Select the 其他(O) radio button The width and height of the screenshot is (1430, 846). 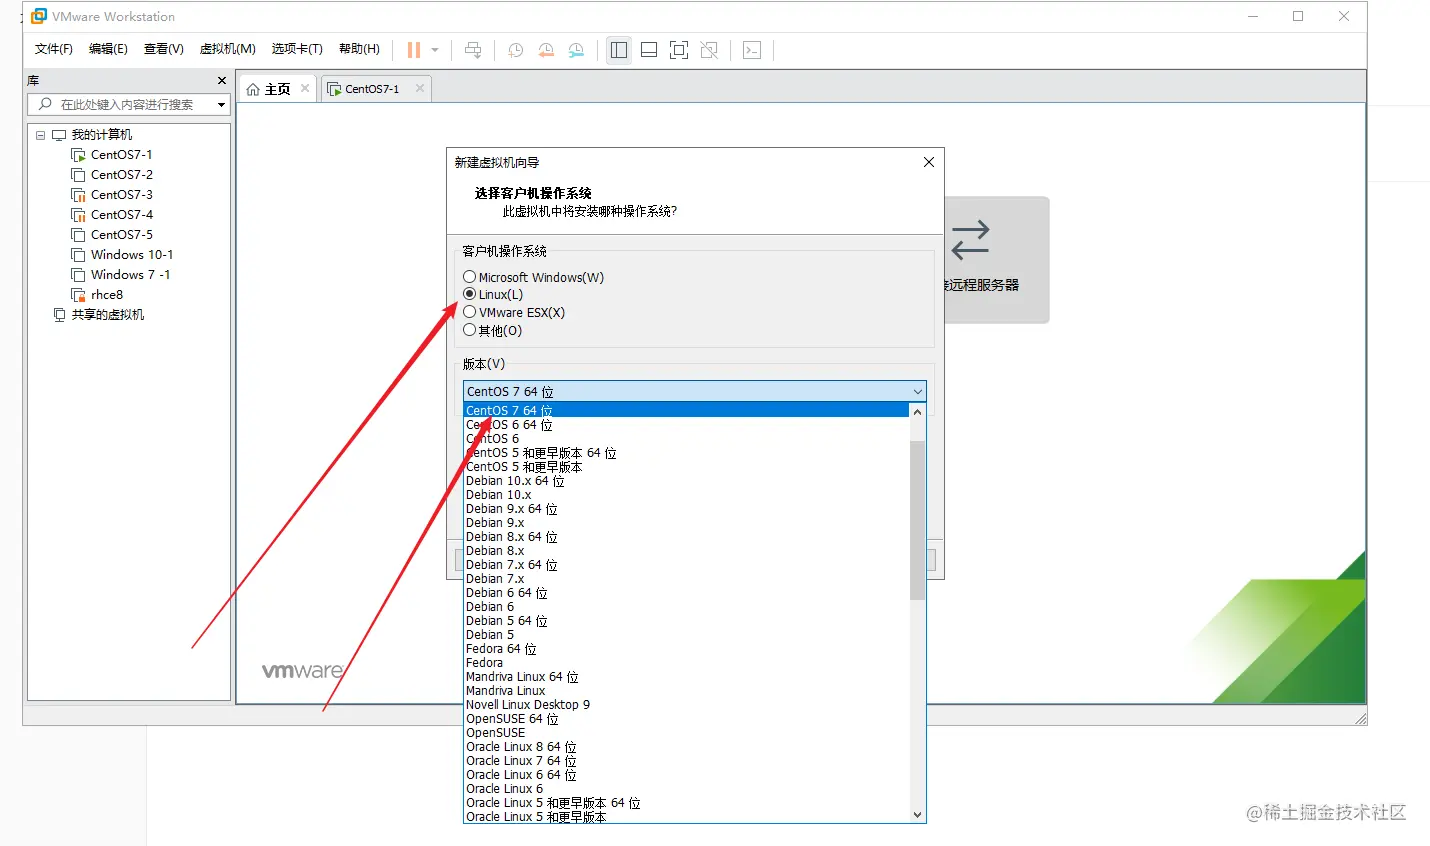click(469, 330)
